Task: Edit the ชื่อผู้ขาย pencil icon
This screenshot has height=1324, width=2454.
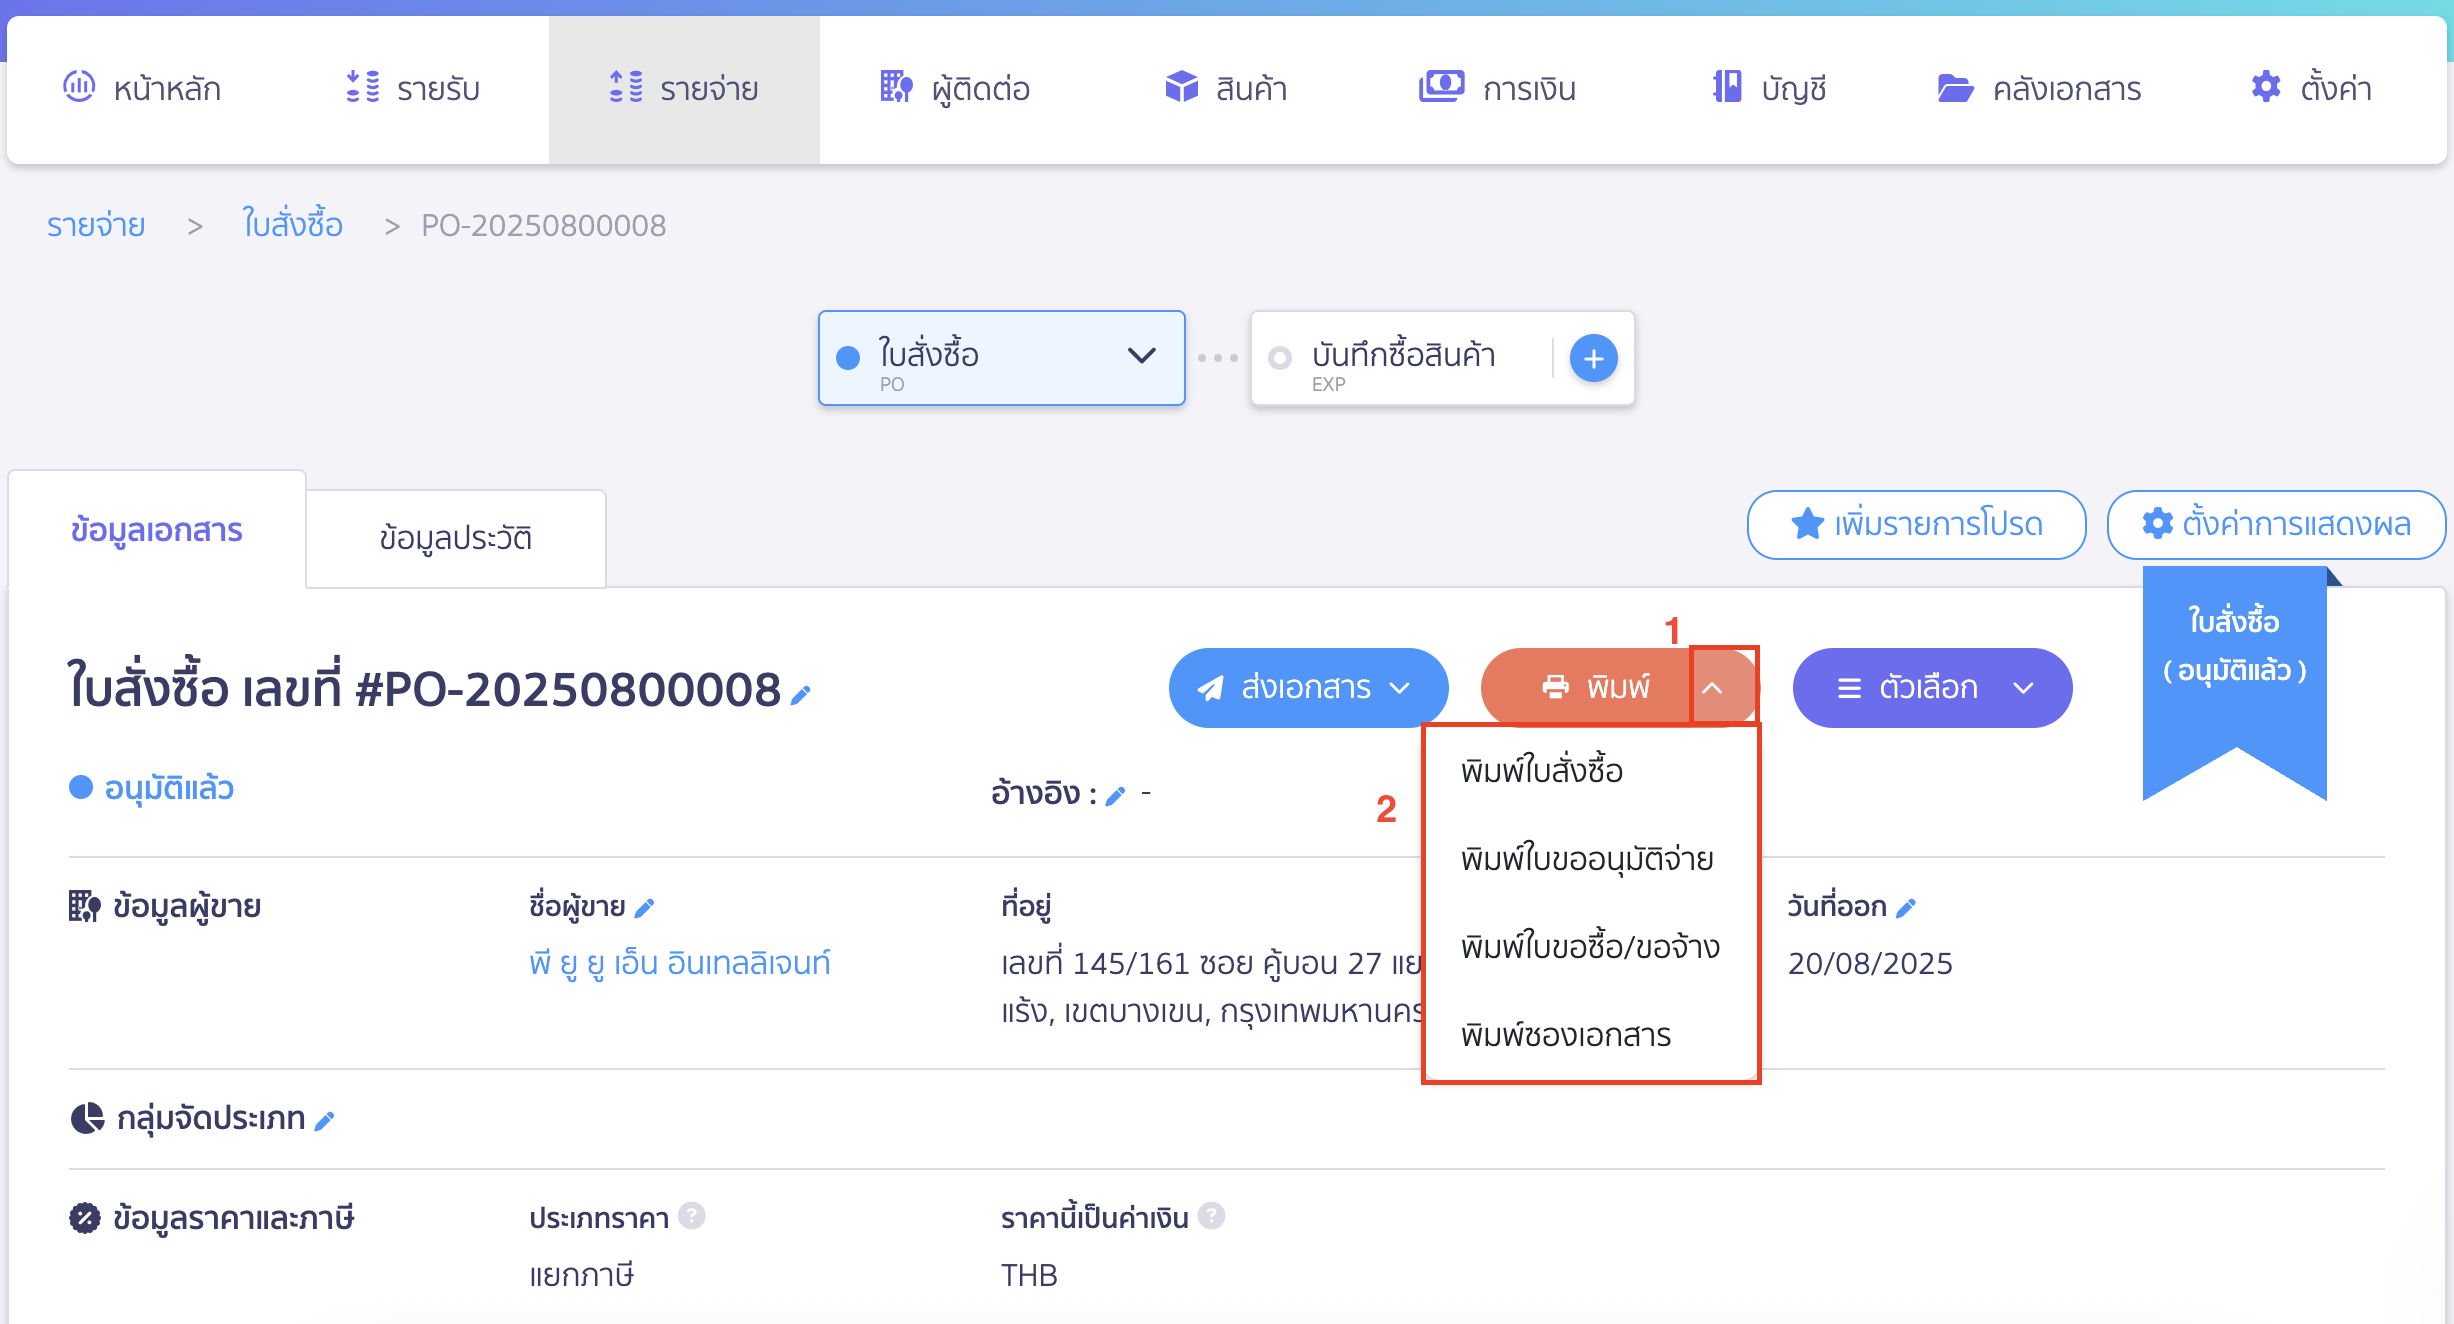Action: click(645, 908)
